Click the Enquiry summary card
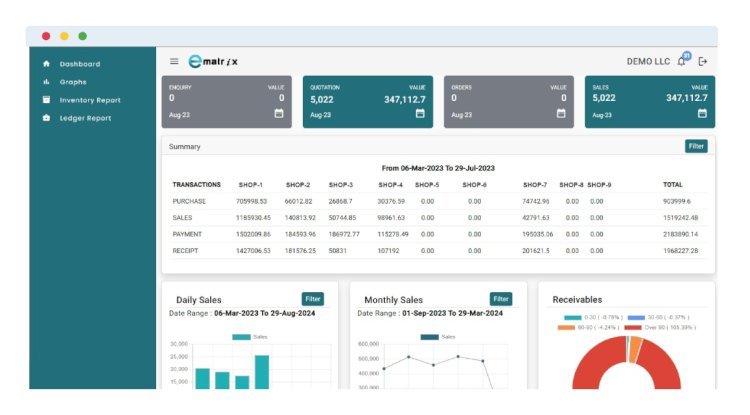The width and height of the screenshot is (750, 415). [227, 102]
